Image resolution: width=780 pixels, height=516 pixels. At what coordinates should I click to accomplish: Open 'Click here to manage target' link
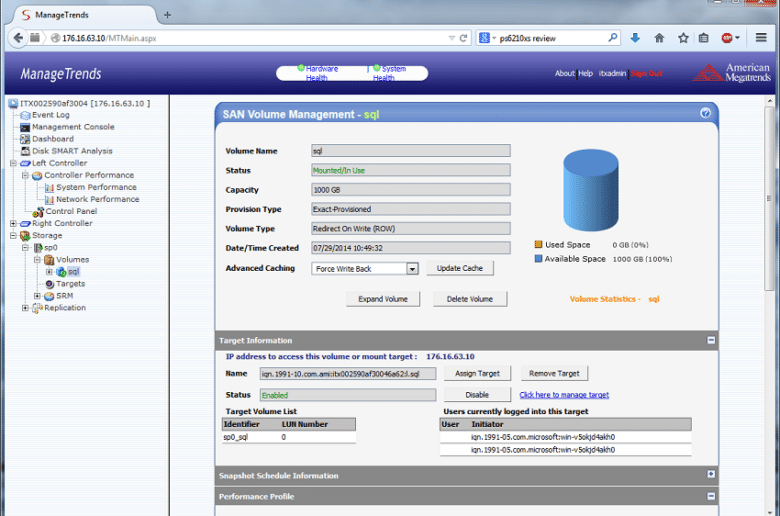564,395
